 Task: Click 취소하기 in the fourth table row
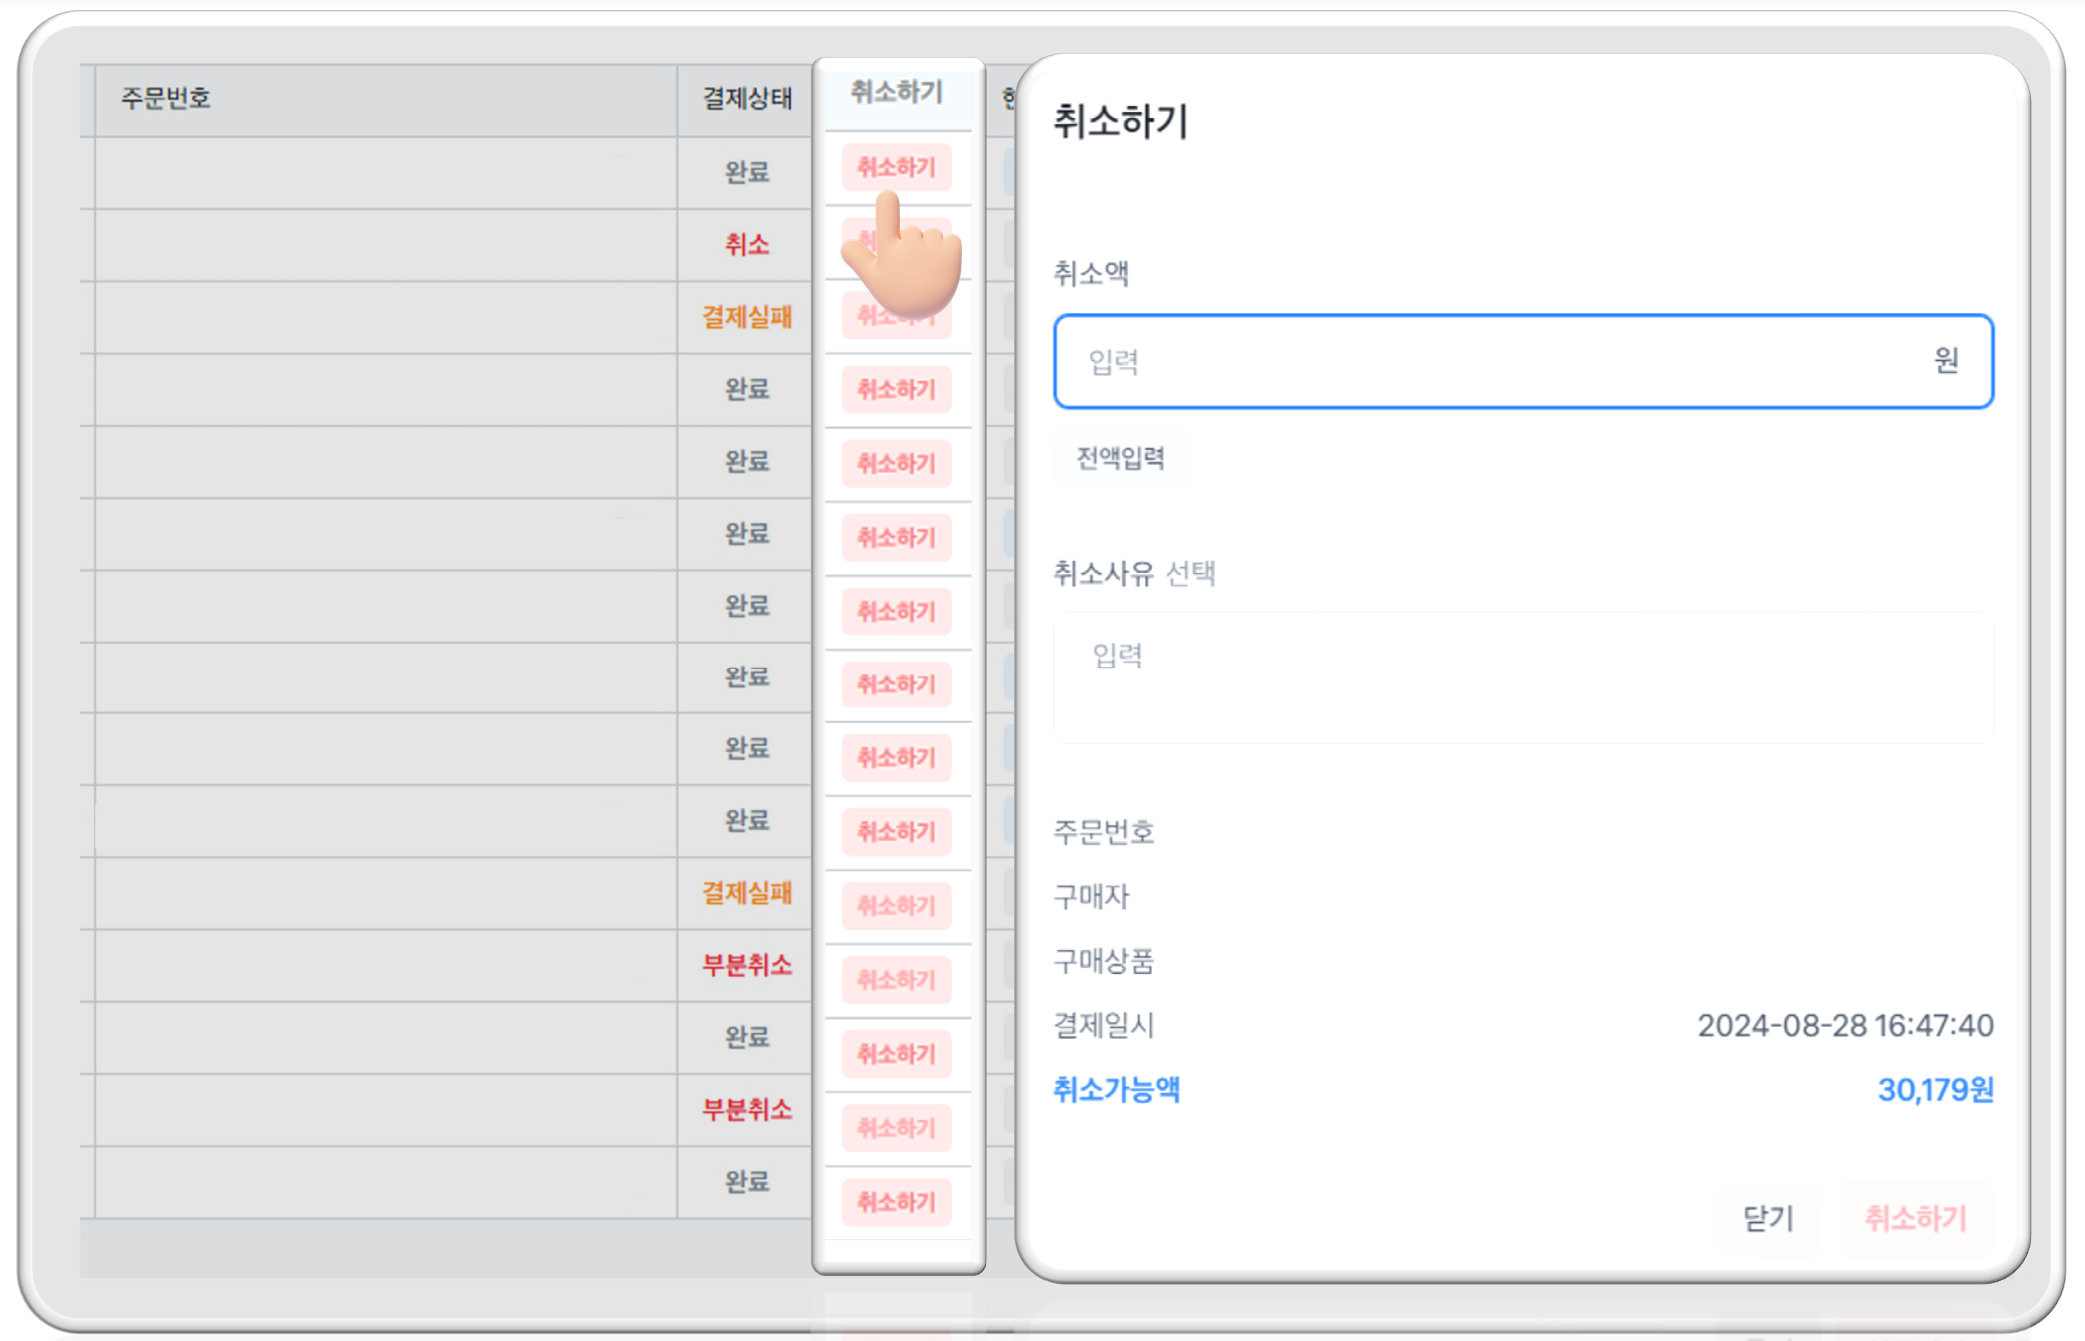896,390
